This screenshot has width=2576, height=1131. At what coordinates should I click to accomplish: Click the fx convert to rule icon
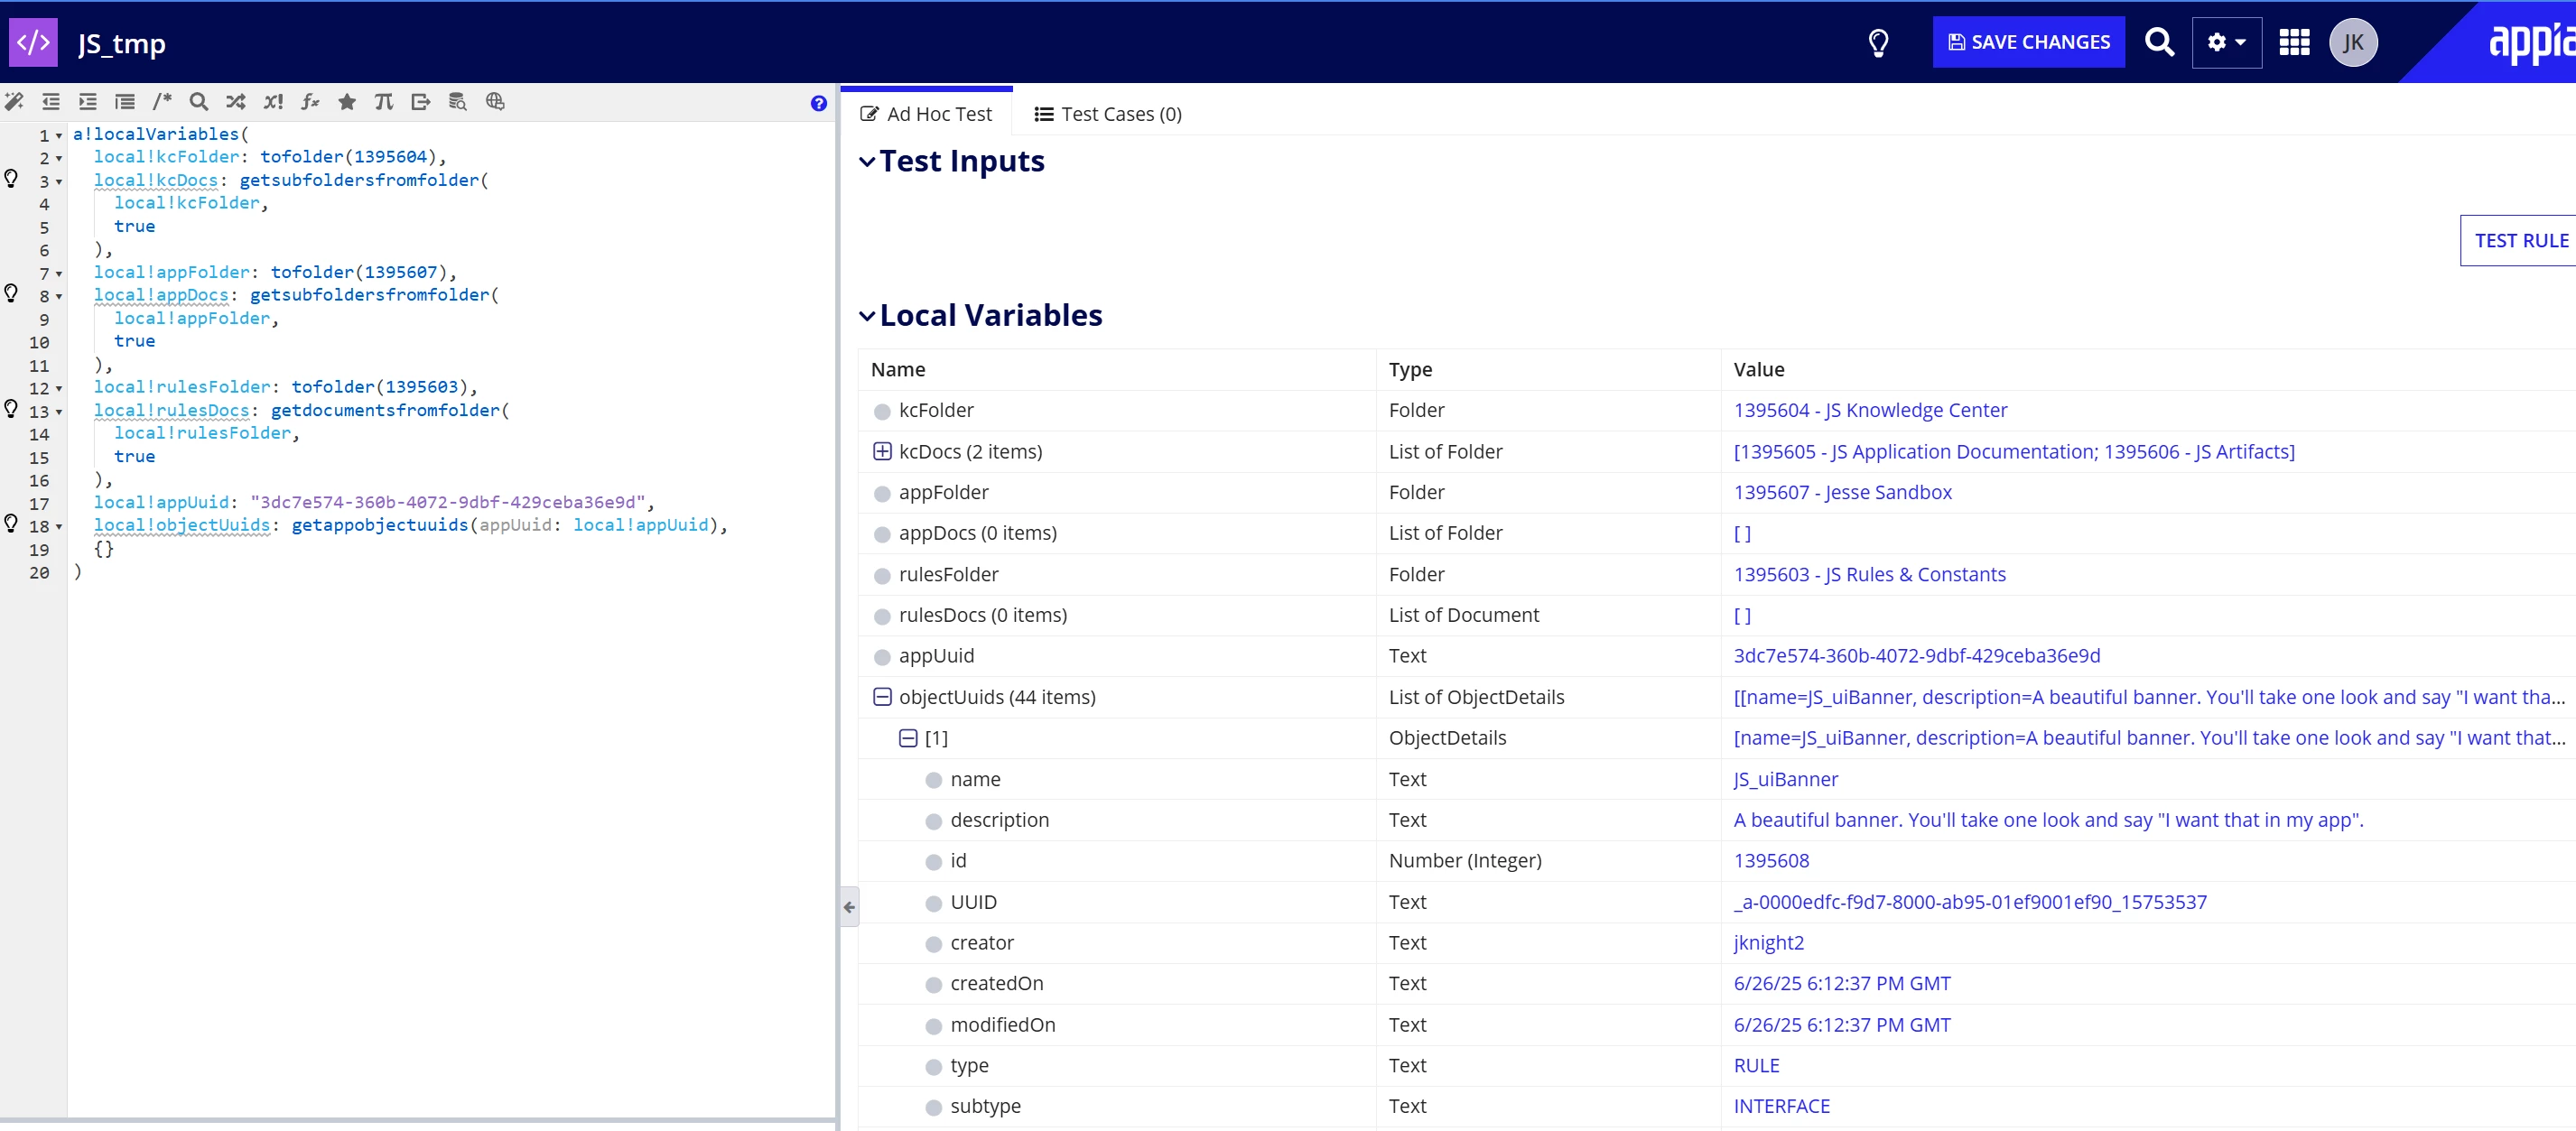click(x=310, y=101)
